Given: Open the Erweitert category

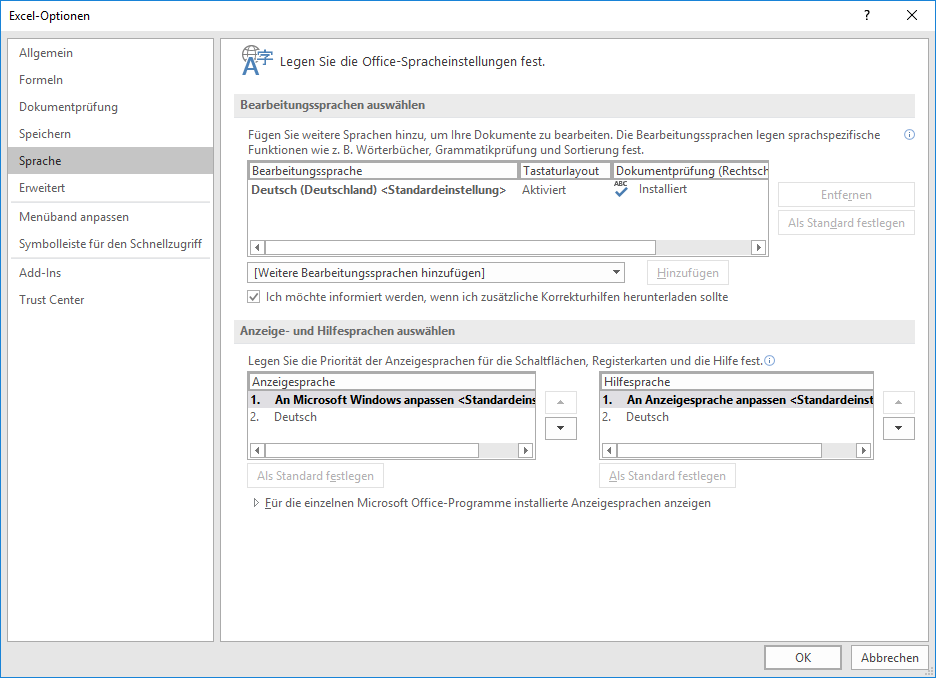Looking at the screenshot, I should pos(110,187).
